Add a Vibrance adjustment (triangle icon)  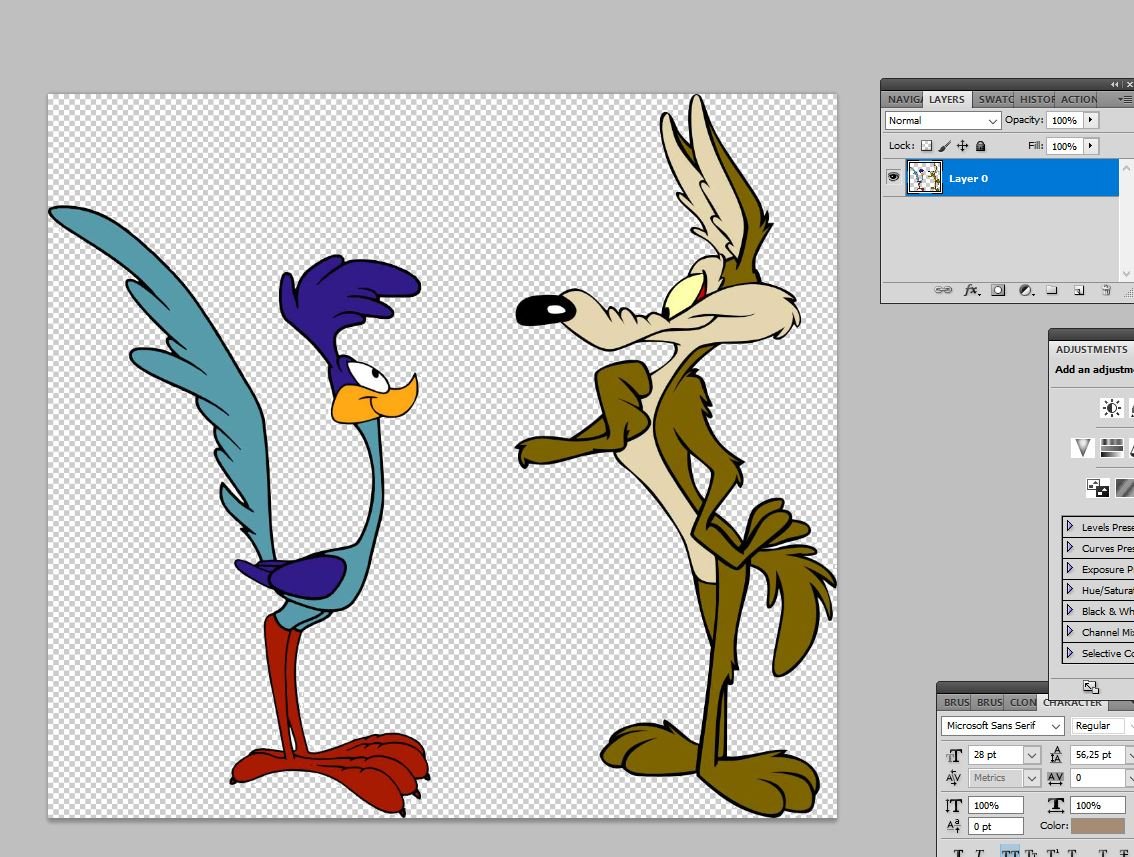1082,448
